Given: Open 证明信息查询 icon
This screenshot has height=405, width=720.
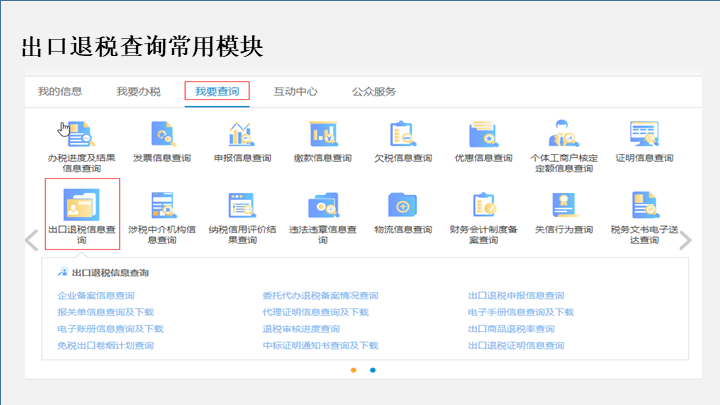Looking at the screenshot, I should click(644, 134).
